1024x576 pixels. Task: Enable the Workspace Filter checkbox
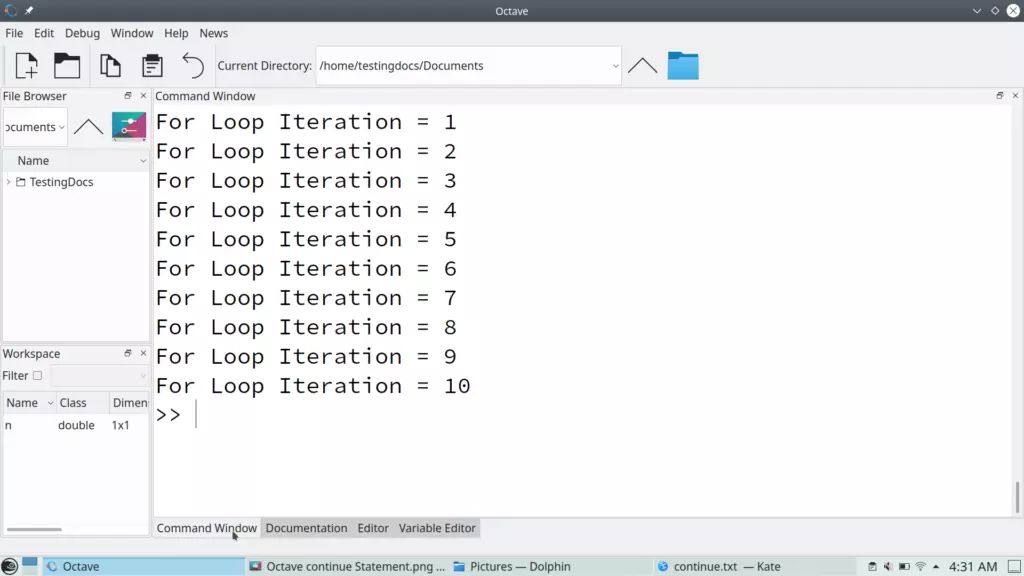tap(37, 376)
